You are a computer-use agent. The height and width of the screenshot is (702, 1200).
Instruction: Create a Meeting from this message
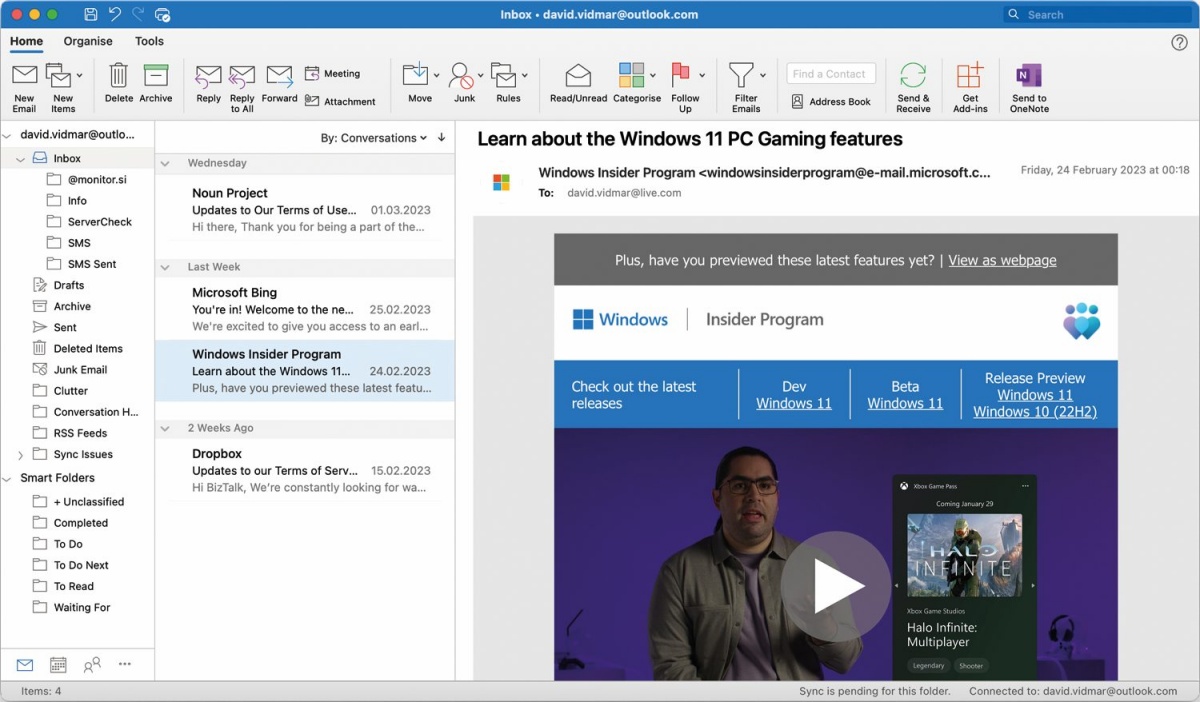(x=332, y=74)
